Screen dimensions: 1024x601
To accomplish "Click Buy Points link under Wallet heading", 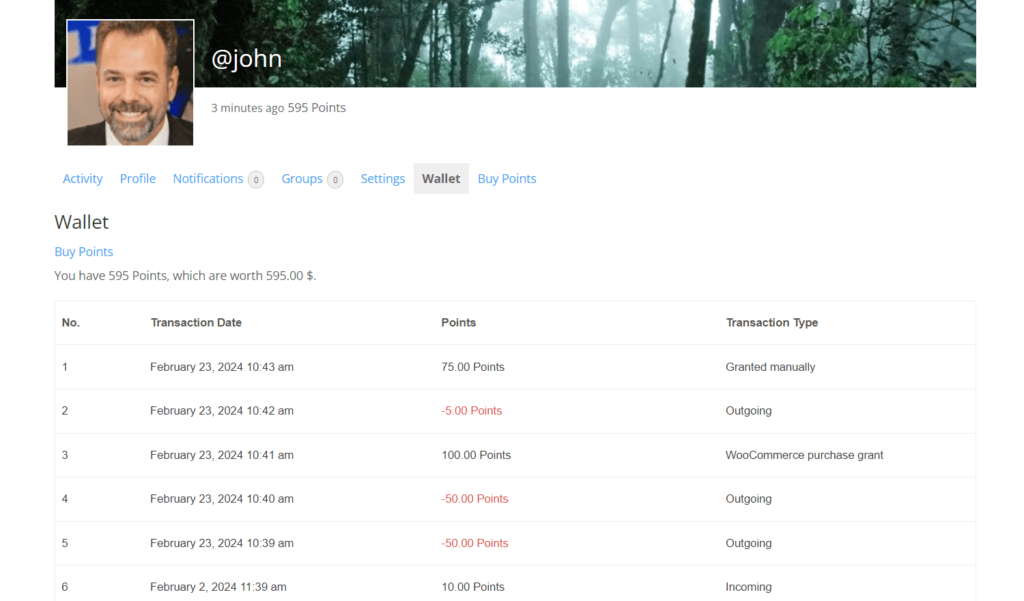I will [x=84, y=252].
